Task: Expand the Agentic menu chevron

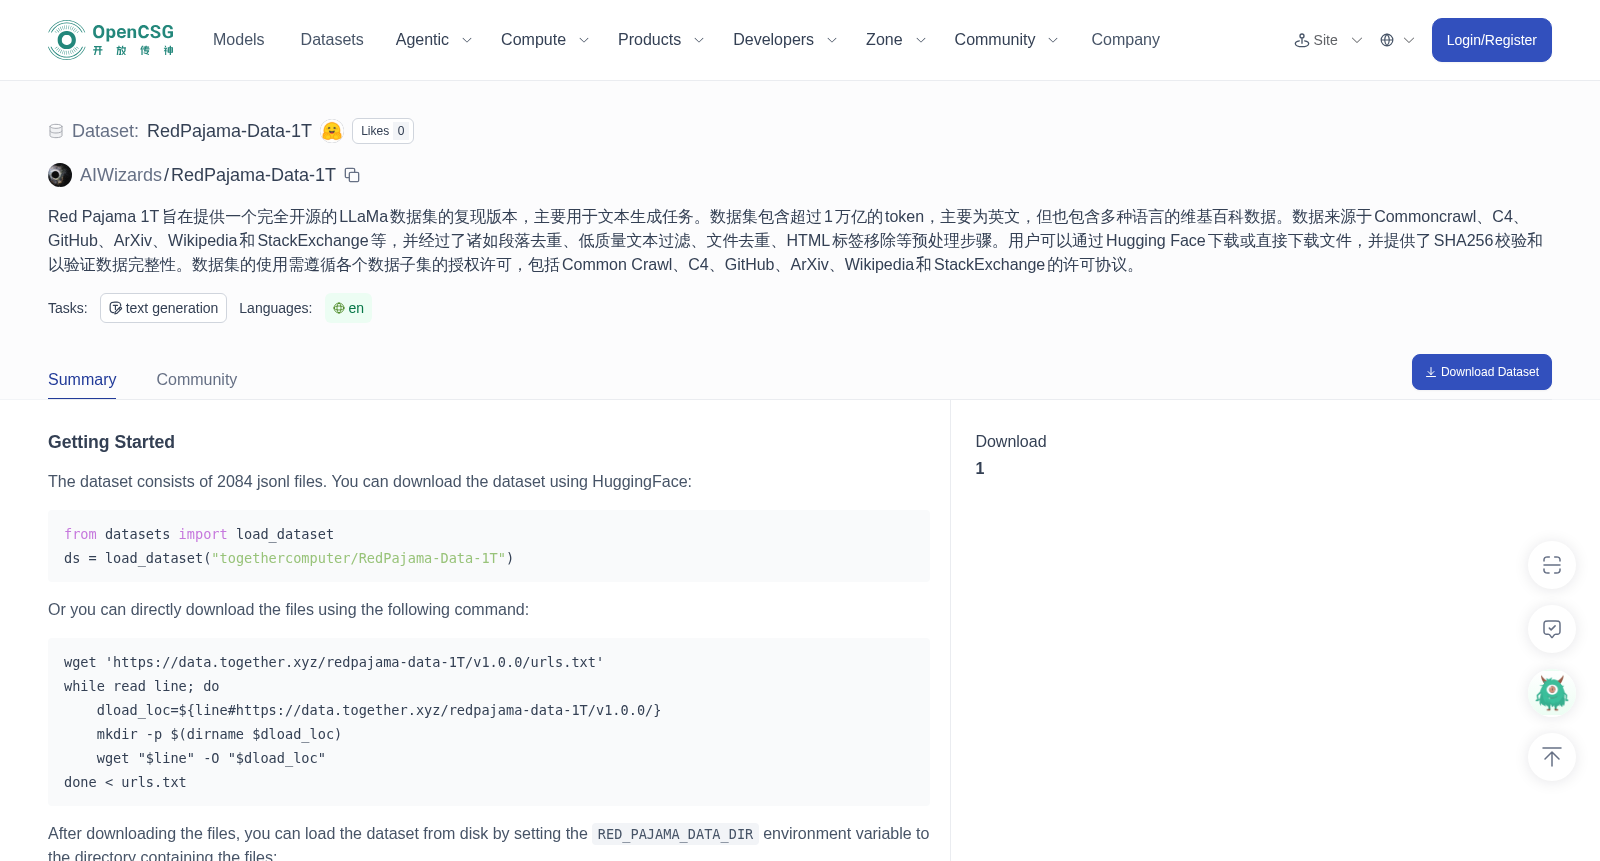Action: click(466, 40)
